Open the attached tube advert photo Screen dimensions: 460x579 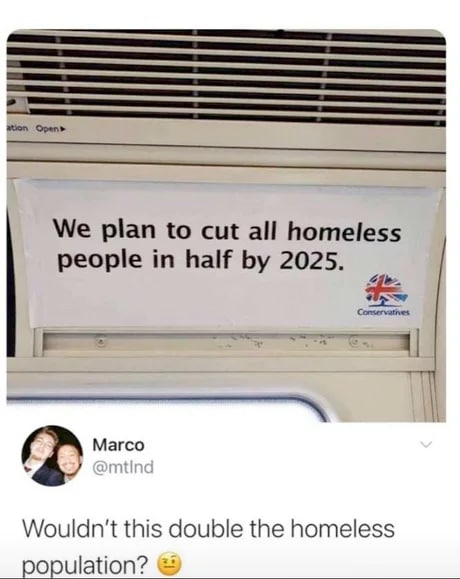coord(226,225)
